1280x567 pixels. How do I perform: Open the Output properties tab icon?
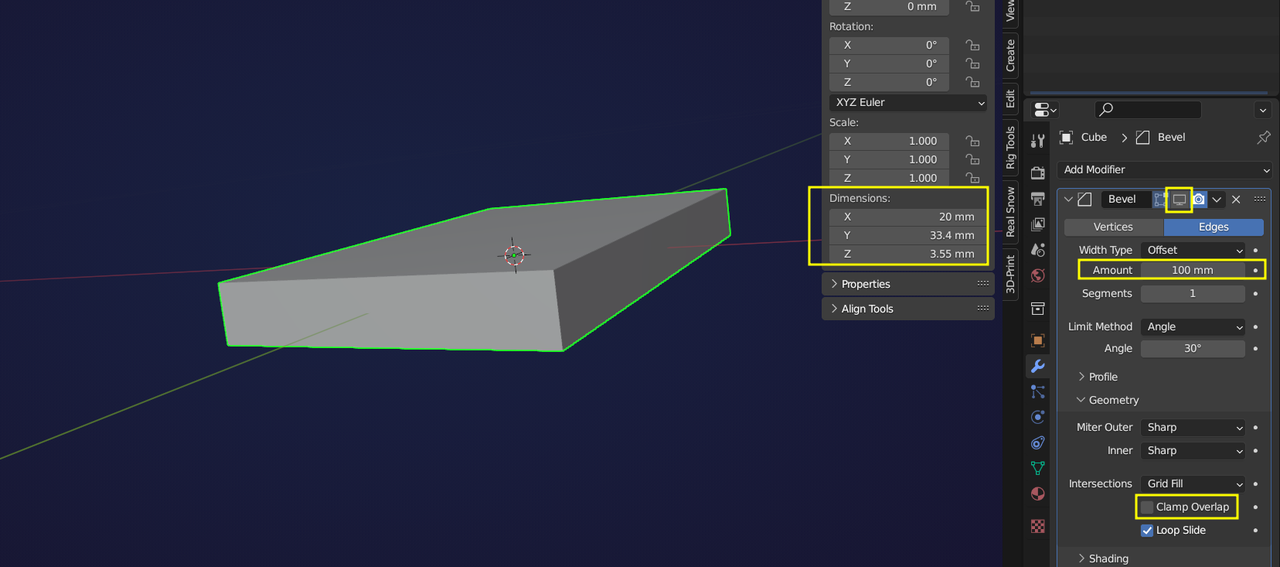[1038, 198]
